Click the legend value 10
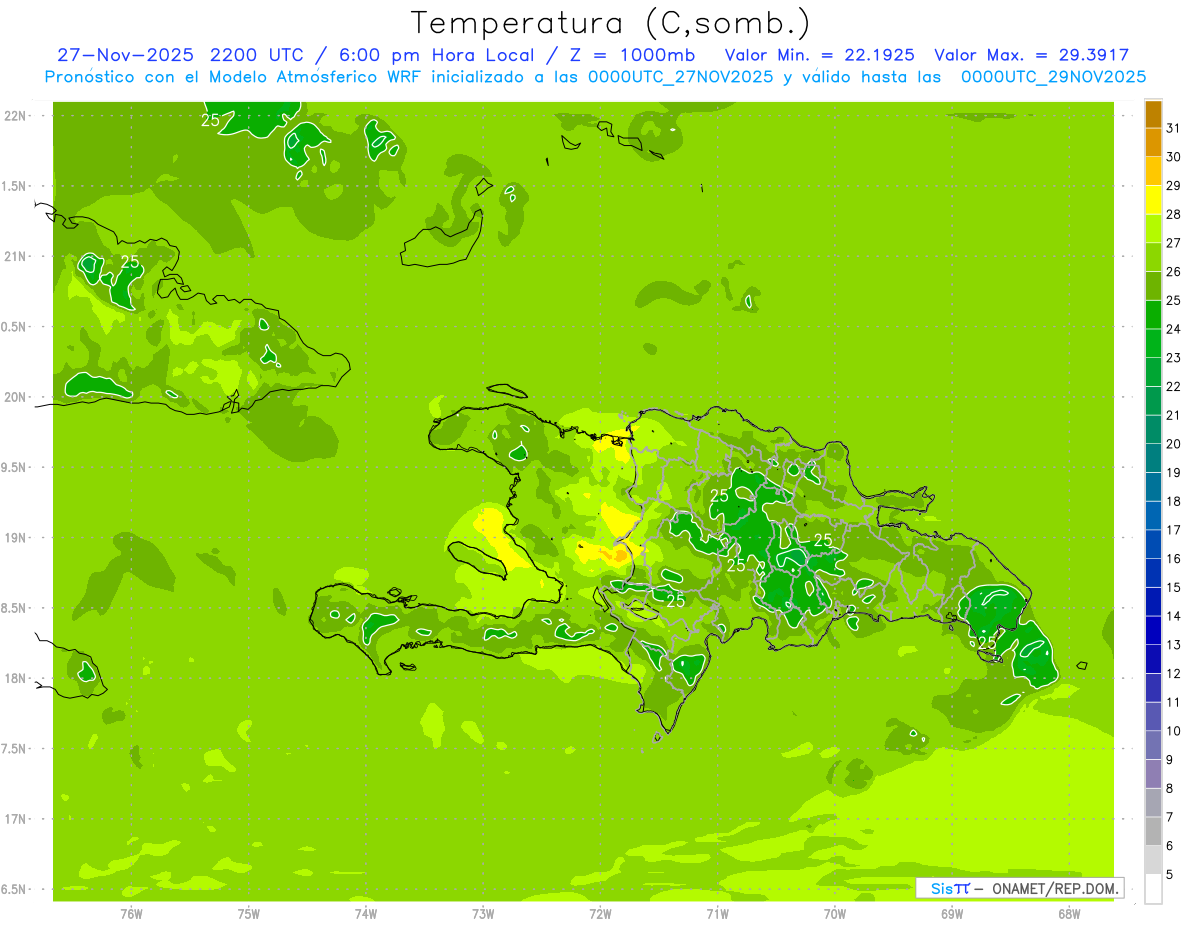 point(1173,731)
